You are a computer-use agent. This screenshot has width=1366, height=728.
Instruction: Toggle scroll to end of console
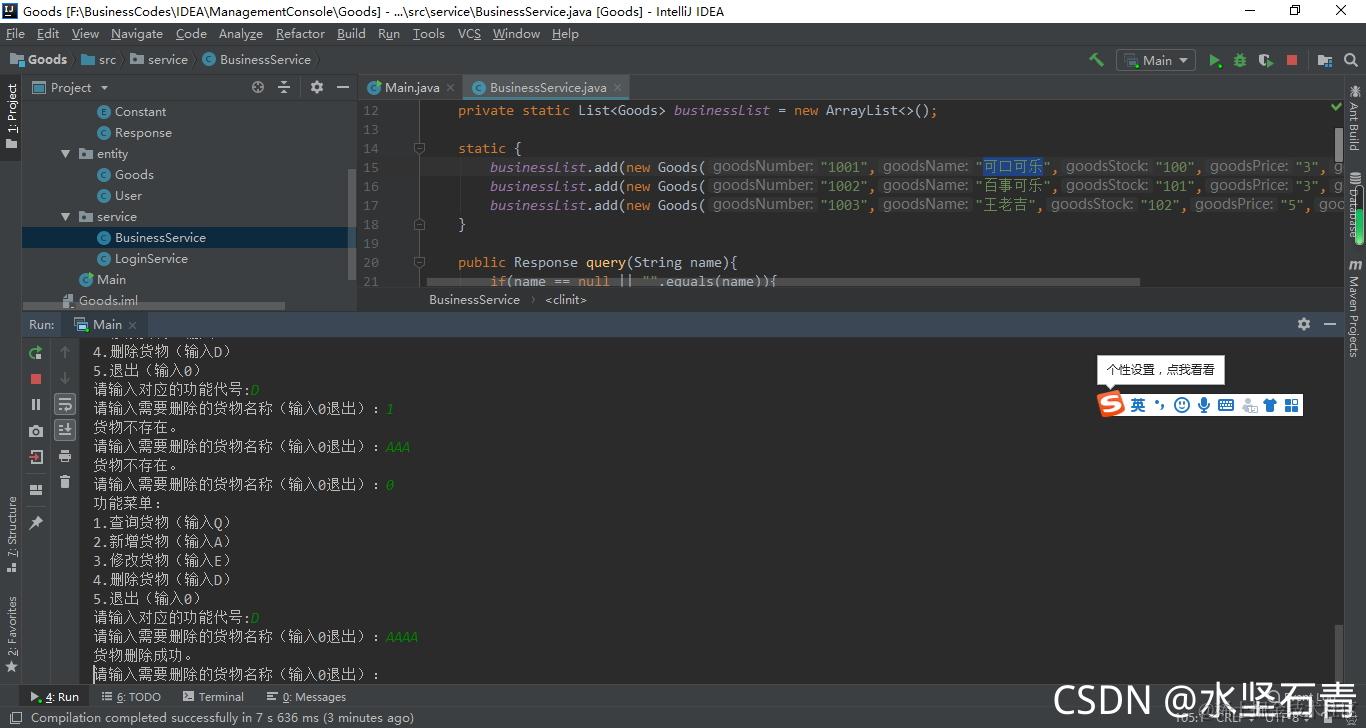point(65,430)
